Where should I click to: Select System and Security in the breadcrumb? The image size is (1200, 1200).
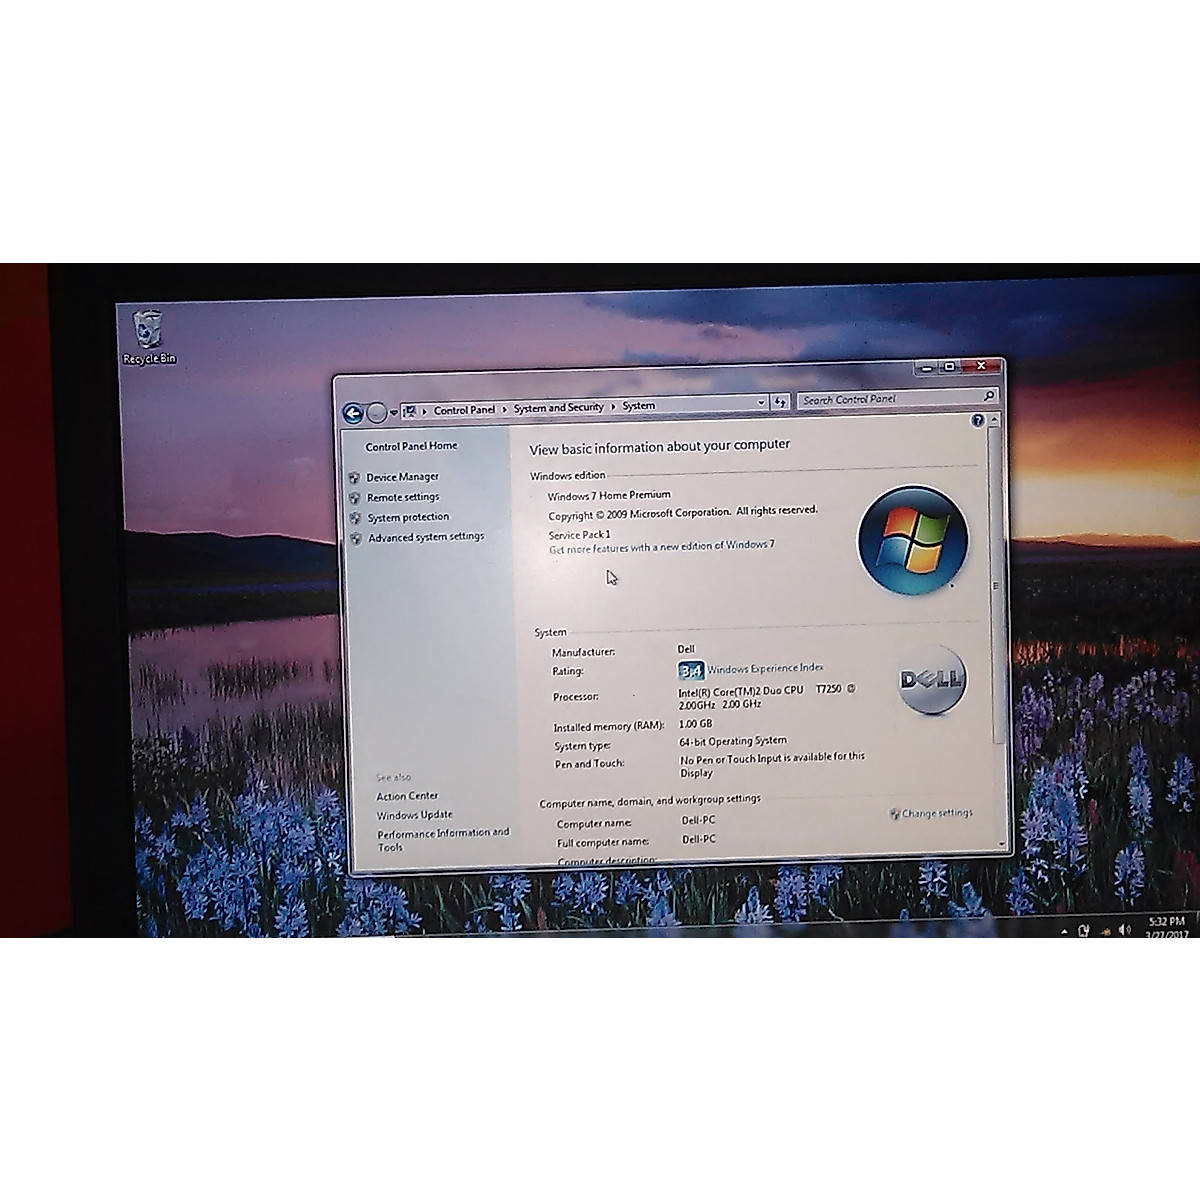[x=557, y=407]
